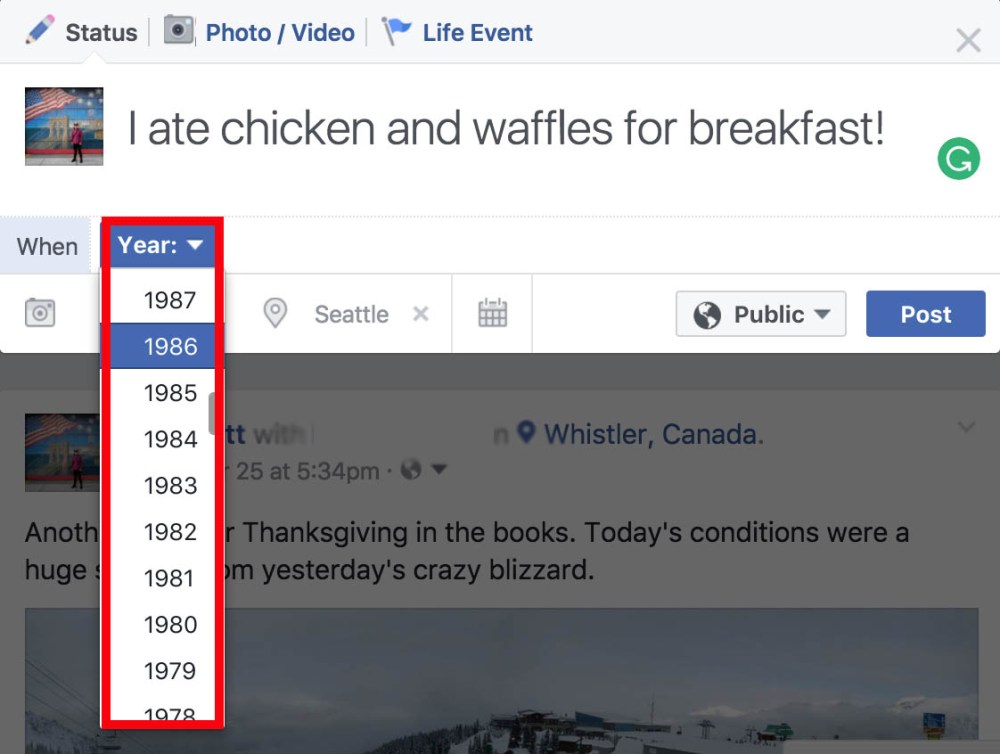Screen dimensions: 1000x754
Task: Select 1987 from the year list
Action: (x=170, y=300)
